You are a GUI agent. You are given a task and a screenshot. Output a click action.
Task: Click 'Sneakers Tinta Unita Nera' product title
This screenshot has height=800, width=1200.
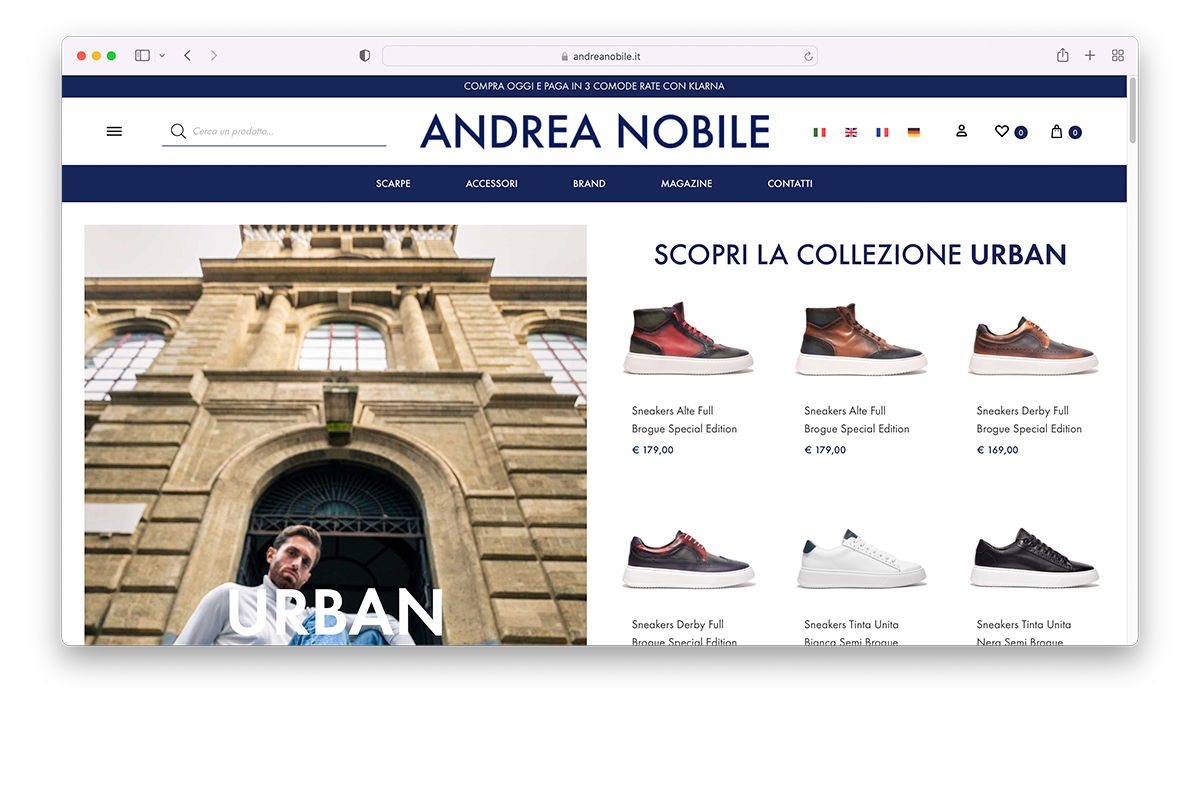tap(1023, 634)
